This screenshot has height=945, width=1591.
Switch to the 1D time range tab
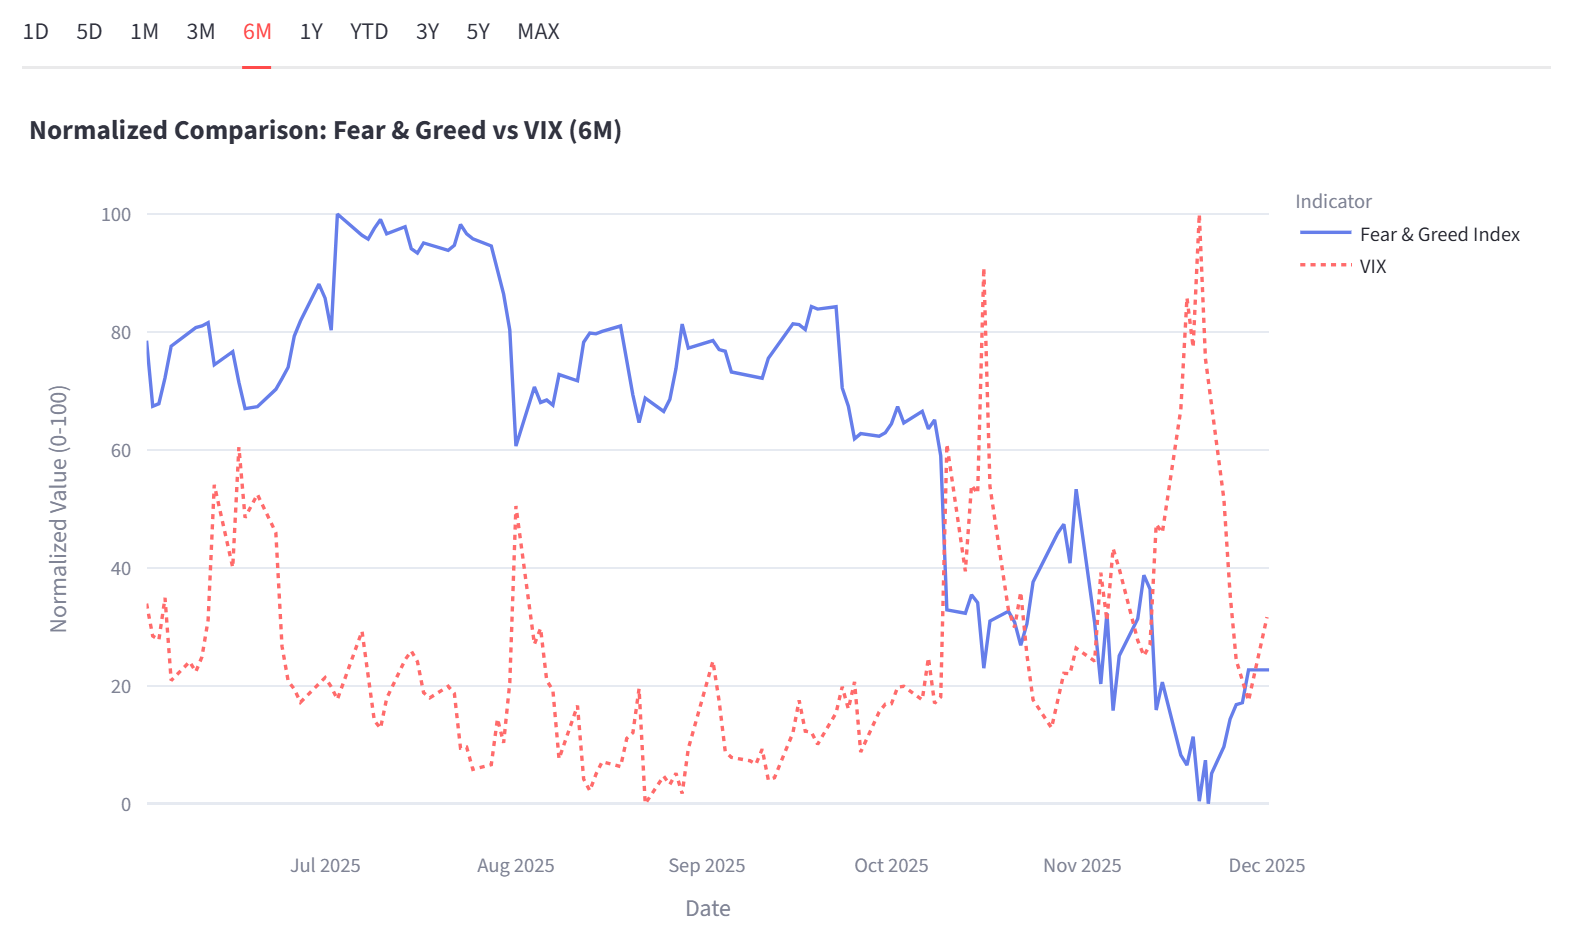36,32
